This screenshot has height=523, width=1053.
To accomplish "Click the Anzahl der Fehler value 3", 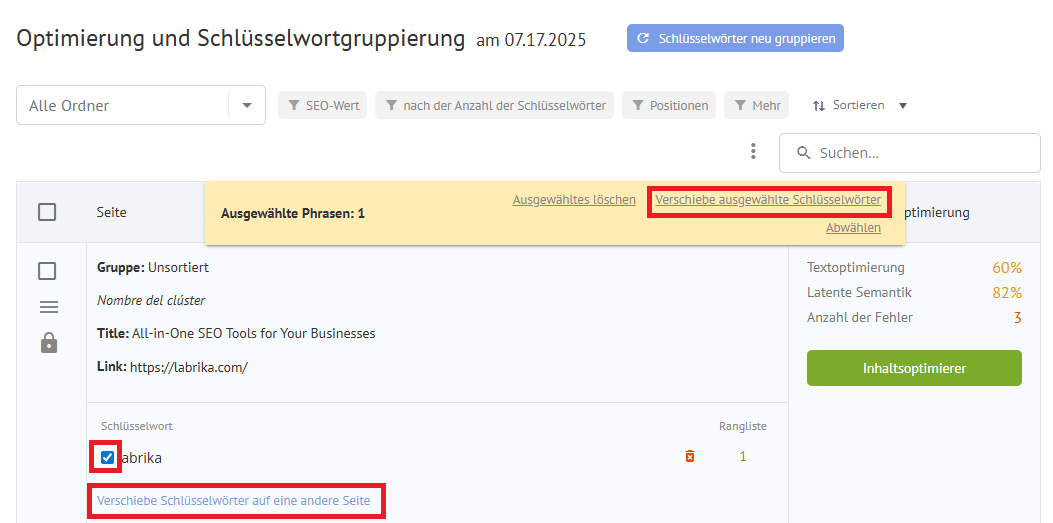I will 1017,318.
